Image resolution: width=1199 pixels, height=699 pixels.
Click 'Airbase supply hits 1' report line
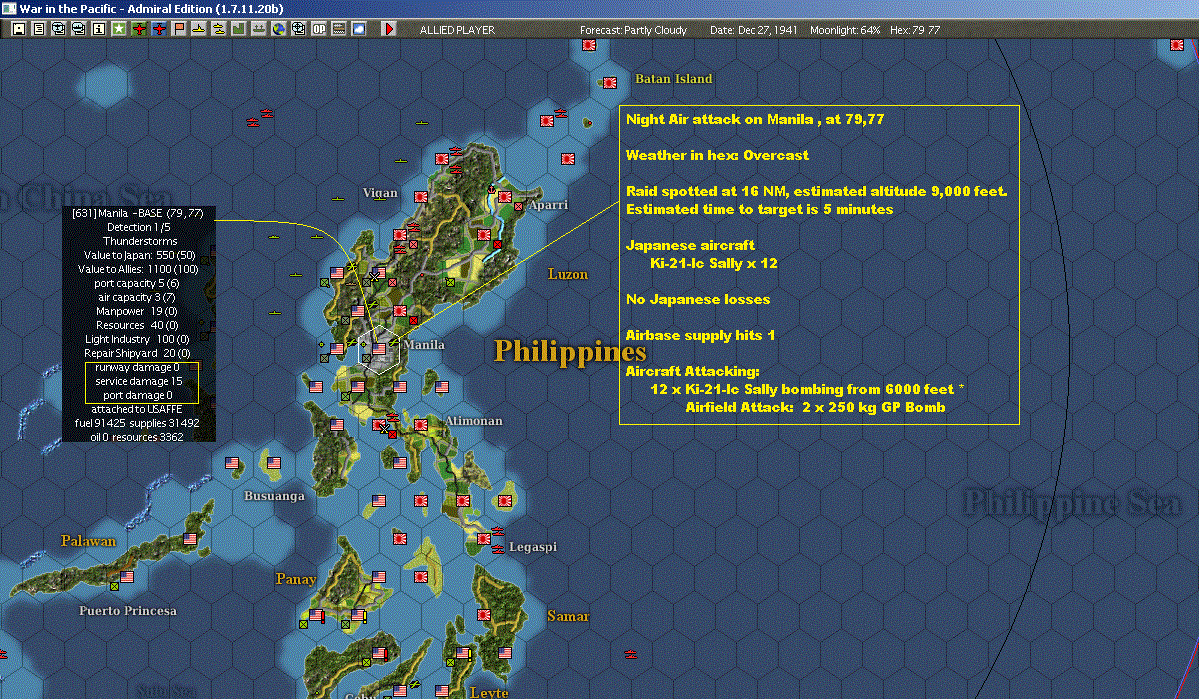(700, 335)
